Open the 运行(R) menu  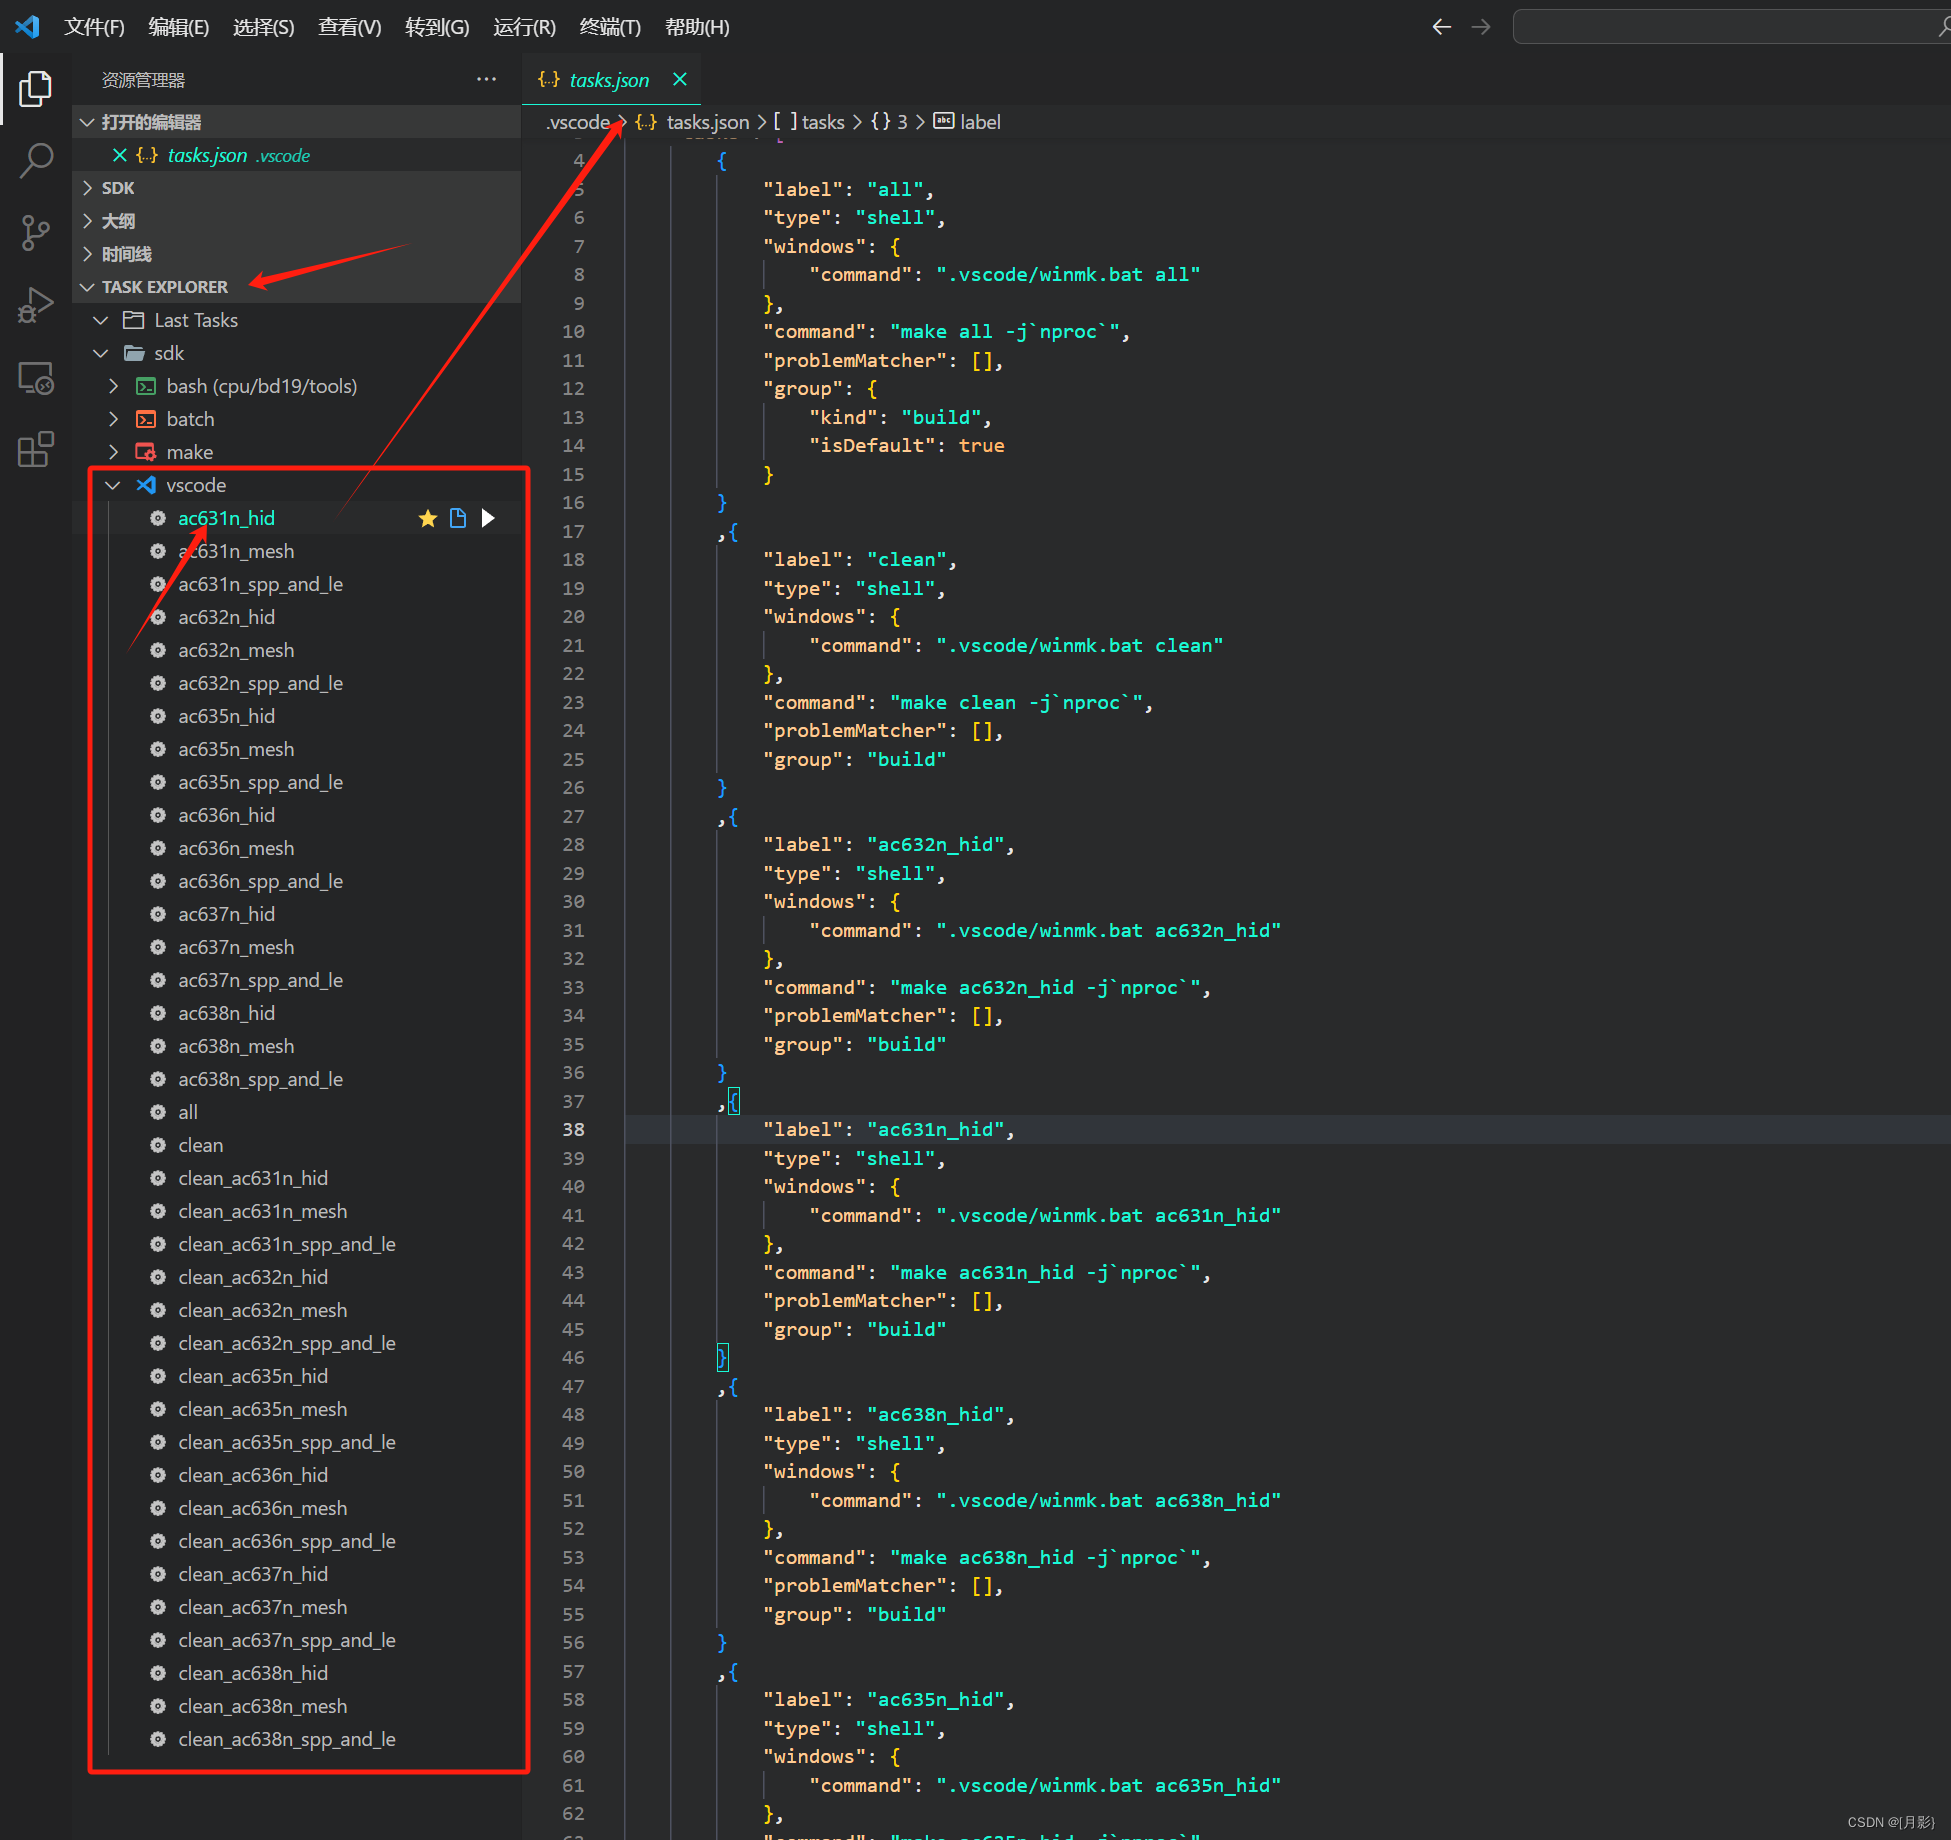coord(524,27)
